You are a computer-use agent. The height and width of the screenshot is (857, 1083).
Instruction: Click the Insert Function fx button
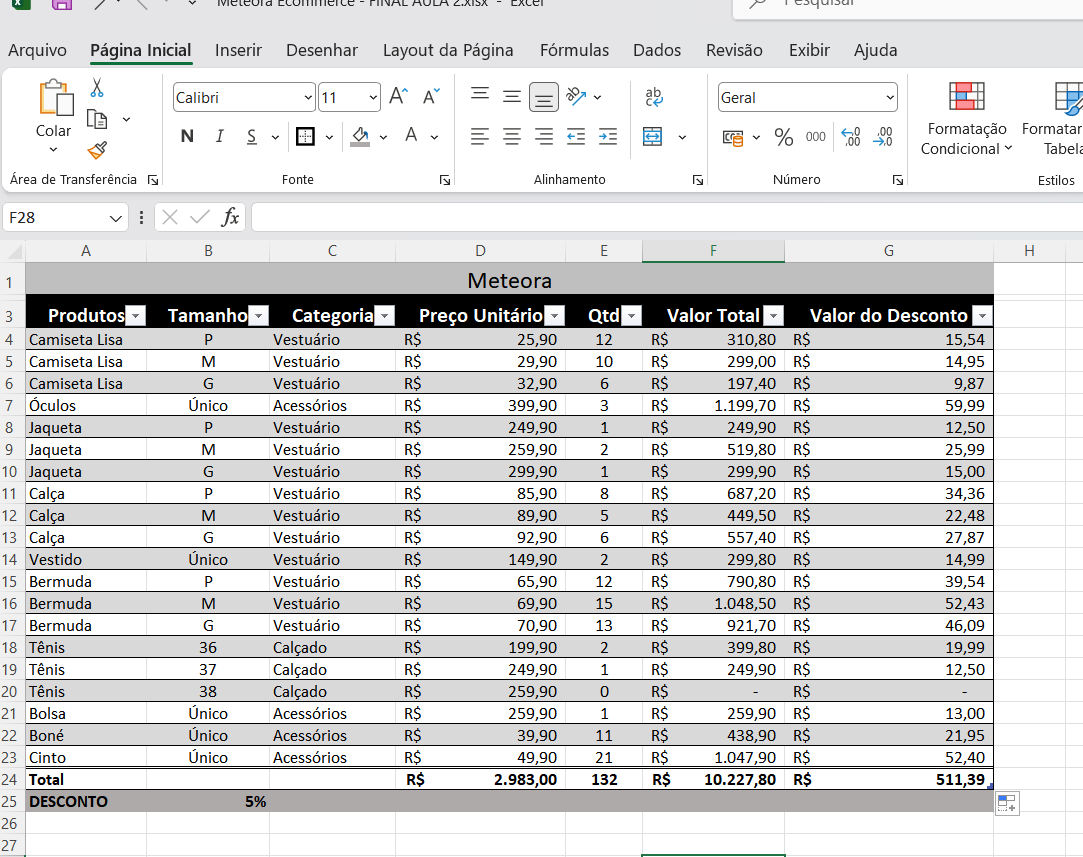tap(230, 217)
